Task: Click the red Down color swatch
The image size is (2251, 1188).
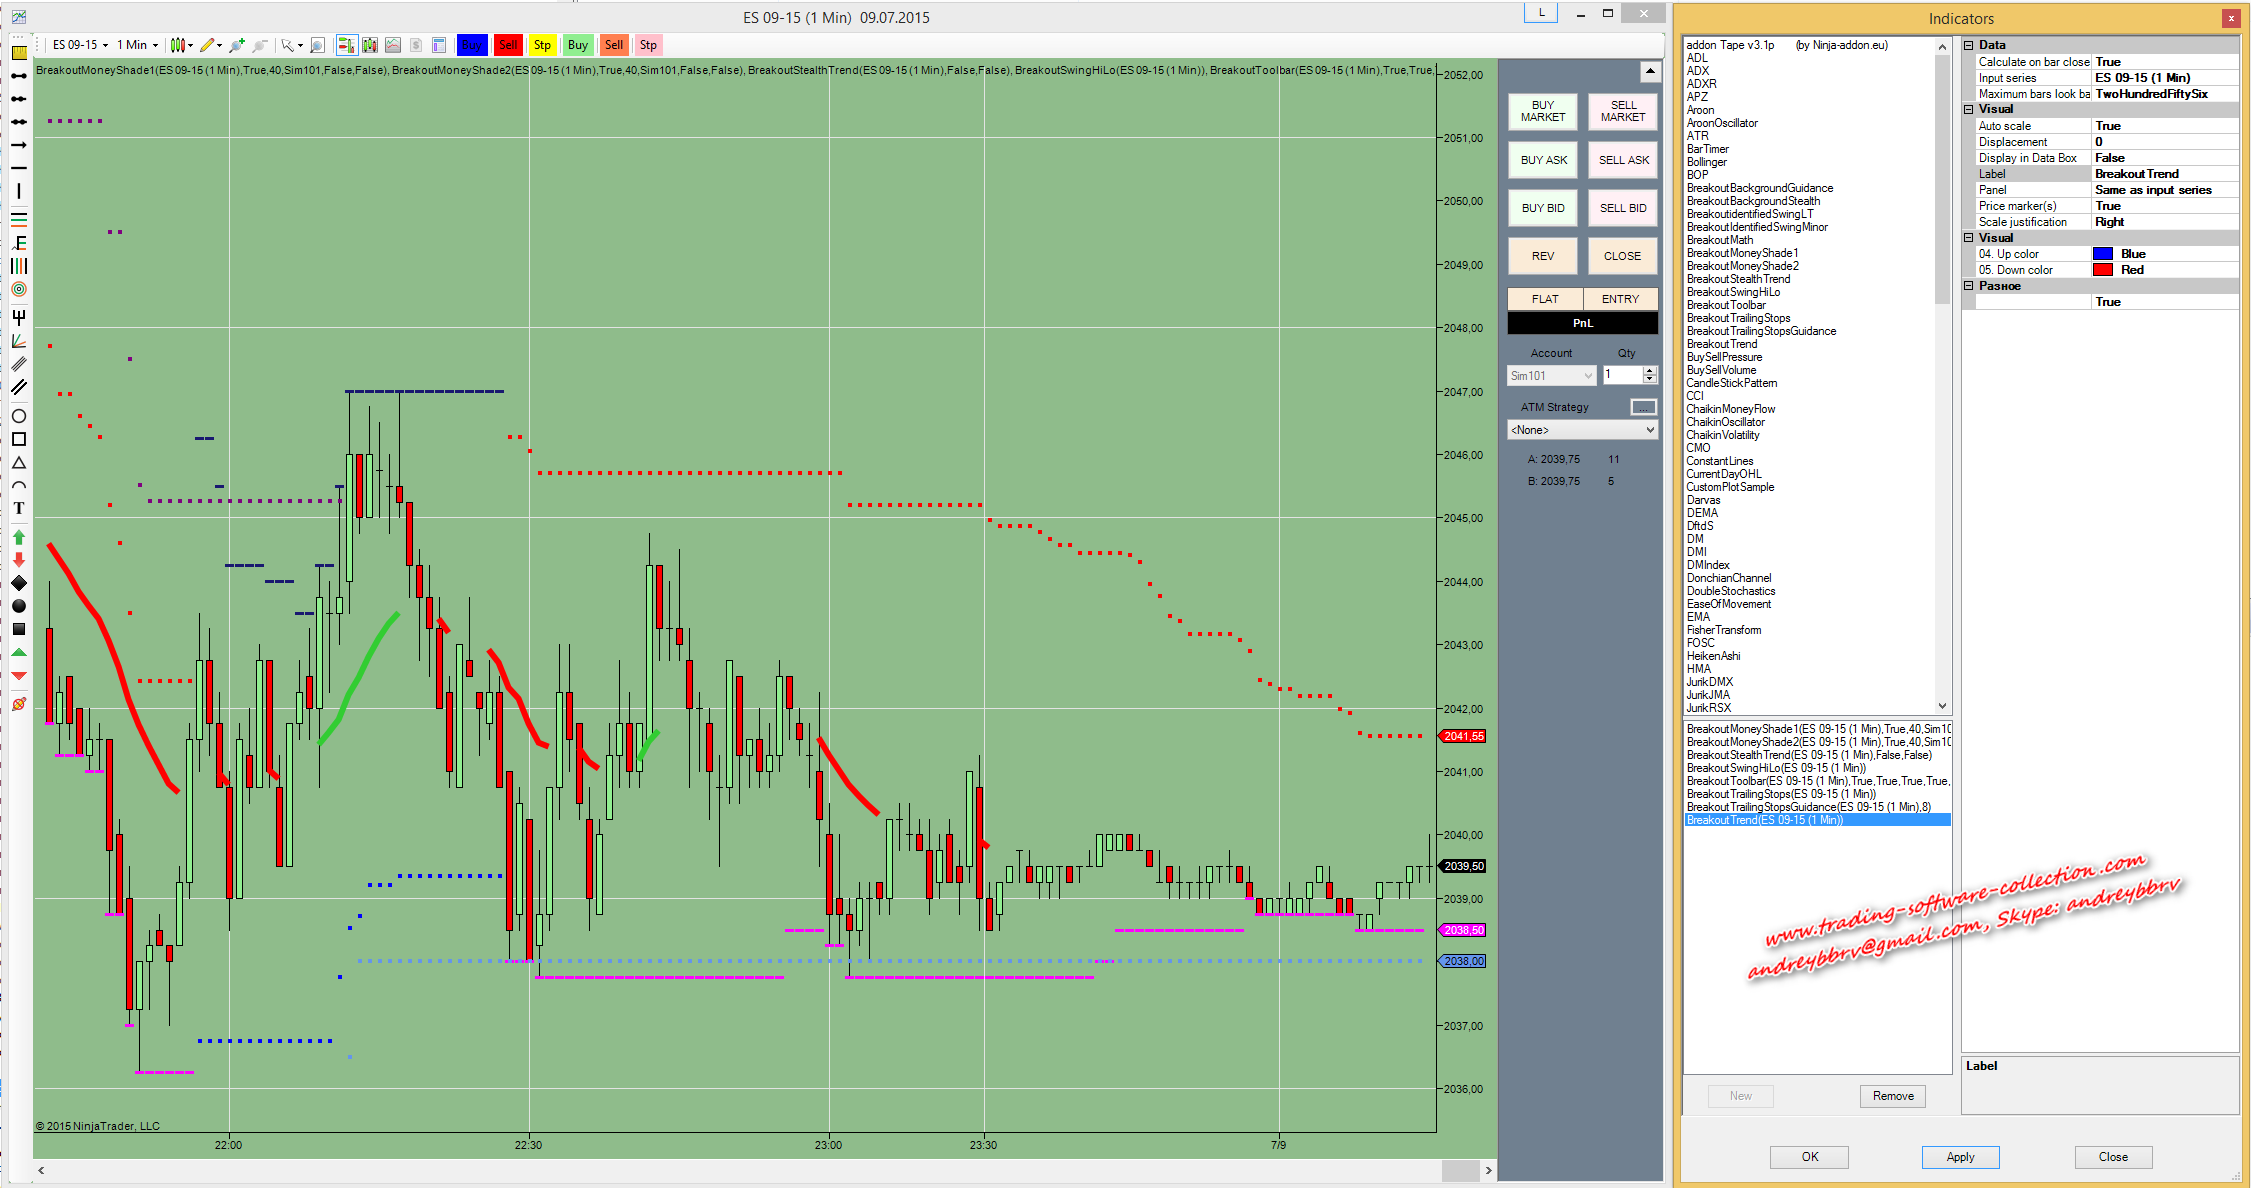Action: pos(2102,270)
